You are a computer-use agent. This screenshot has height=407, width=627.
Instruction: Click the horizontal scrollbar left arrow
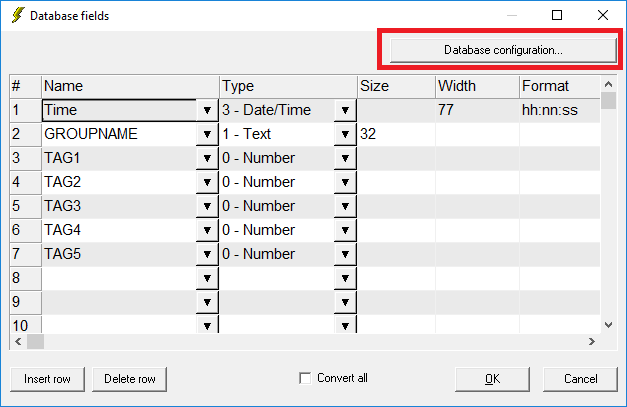pyautogui.click(x=18, y=341)
